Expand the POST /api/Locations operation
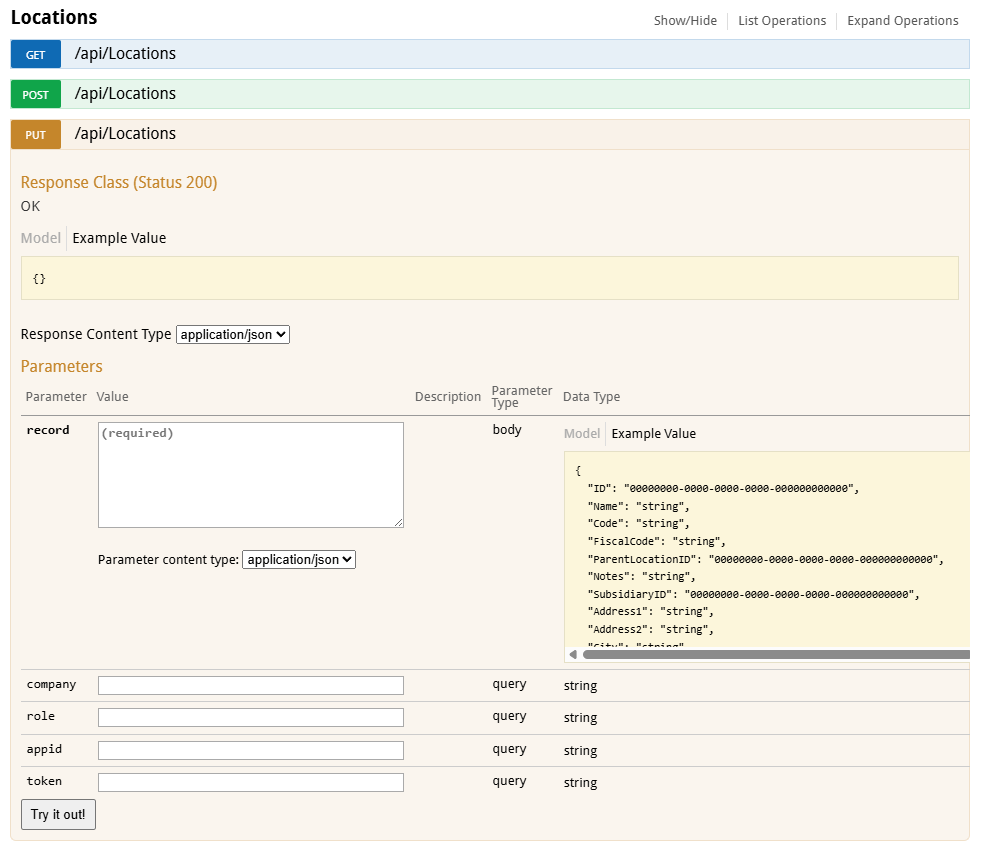The height and width of the screenshot is (853, 981). tap(125, 94)
